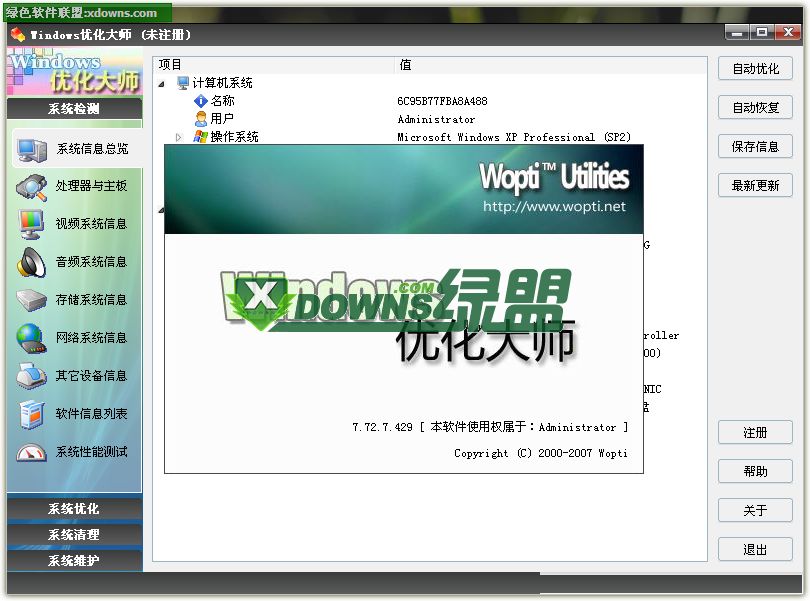
Task: Click Microsoft Windows XP Professional value
Action: [x=514, y=137]
